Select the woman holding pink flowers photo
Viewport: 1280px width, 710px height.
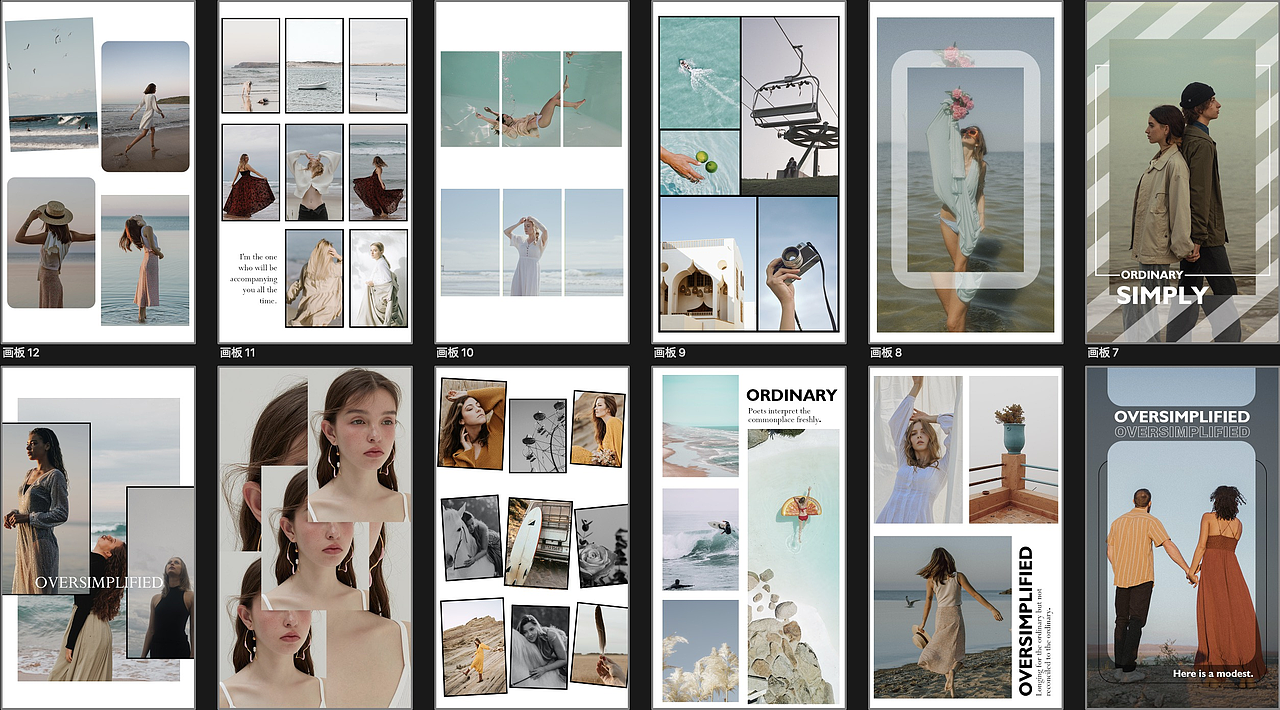pos(965,170)
